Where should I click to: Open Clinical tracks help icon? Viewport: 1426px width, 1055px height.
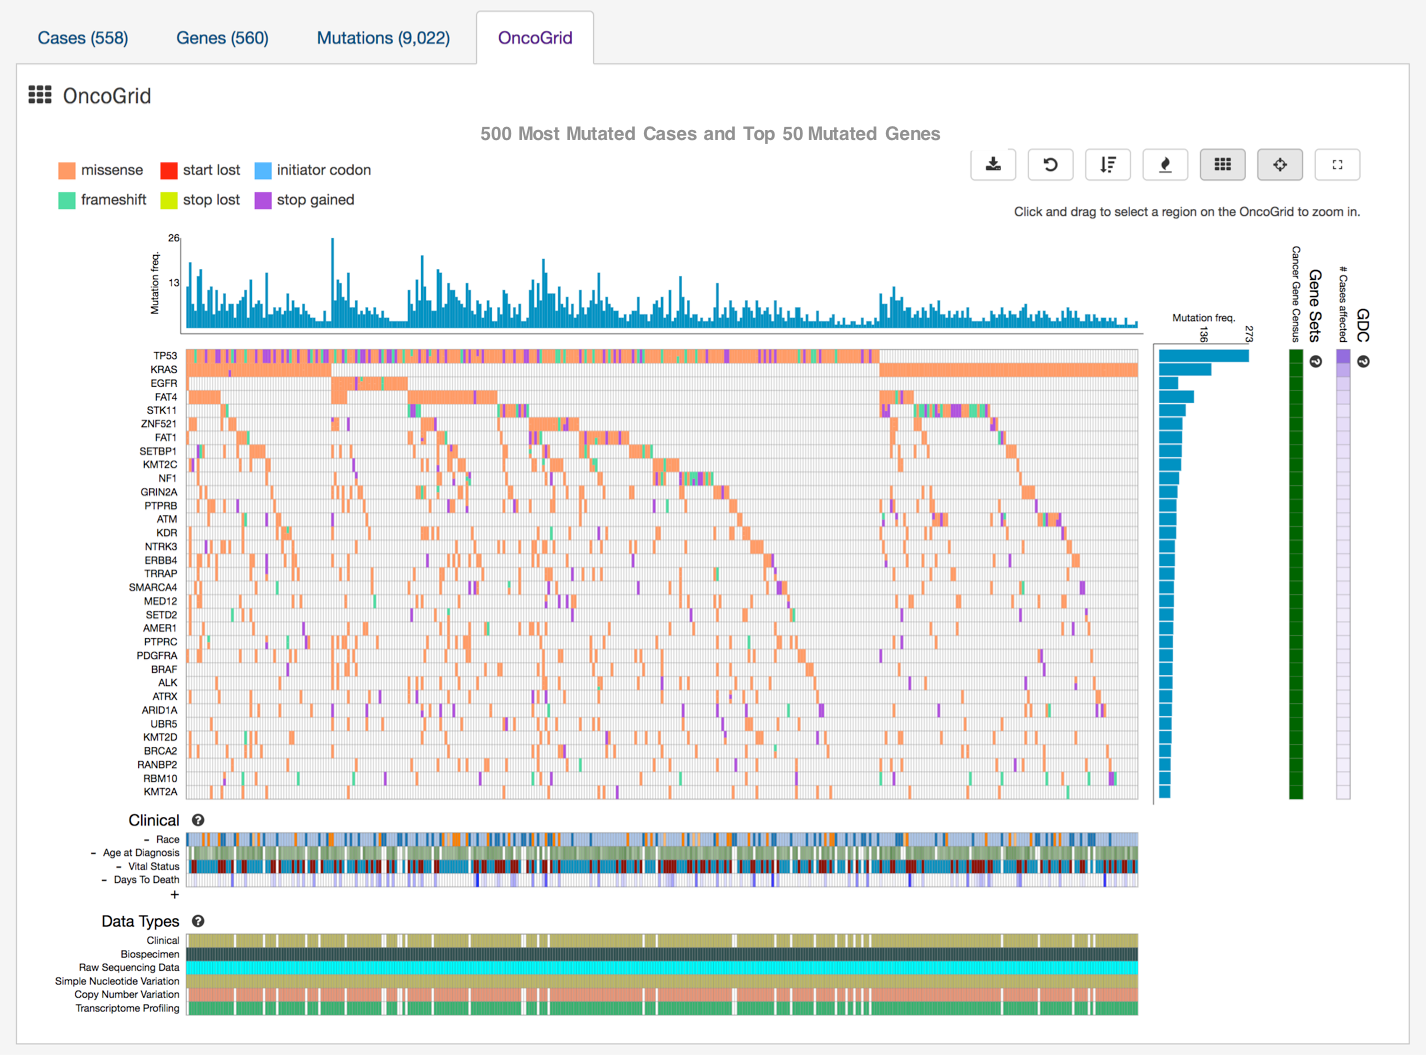point(198,820)
